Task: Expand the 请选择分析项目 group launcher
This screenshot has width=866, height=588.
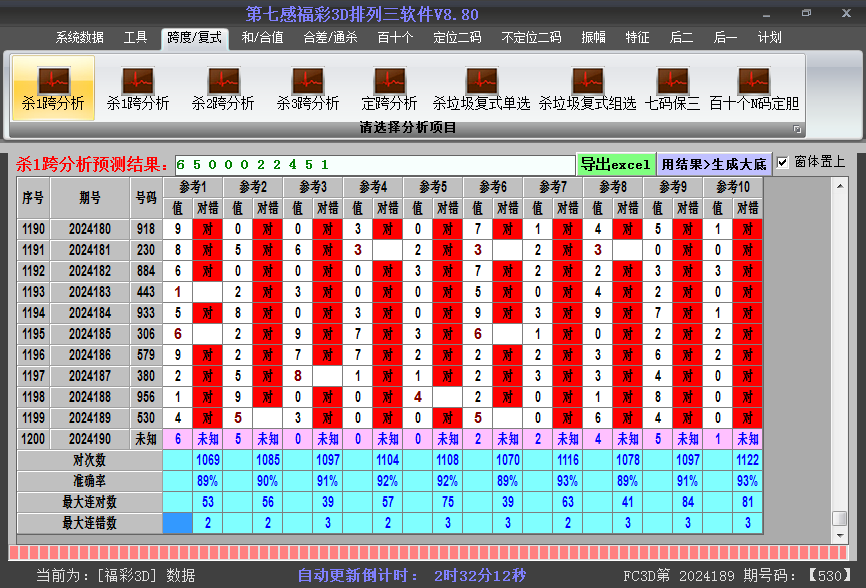Action: point(797,129)
